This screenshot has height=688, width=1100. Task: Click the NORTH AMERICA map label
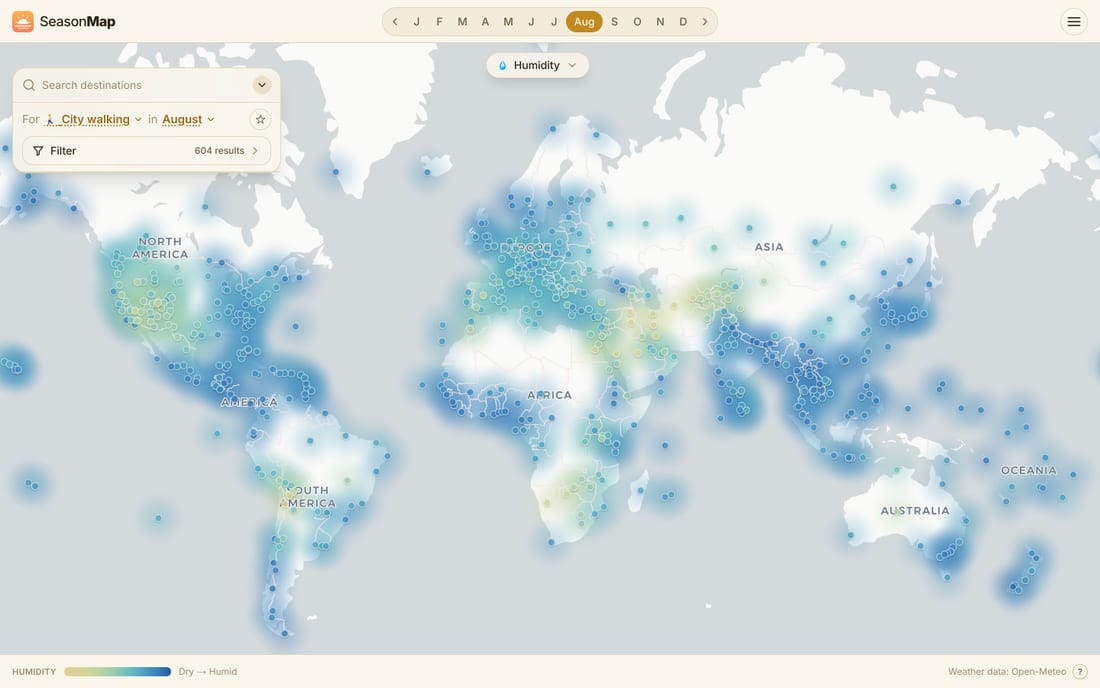point(160,248)
